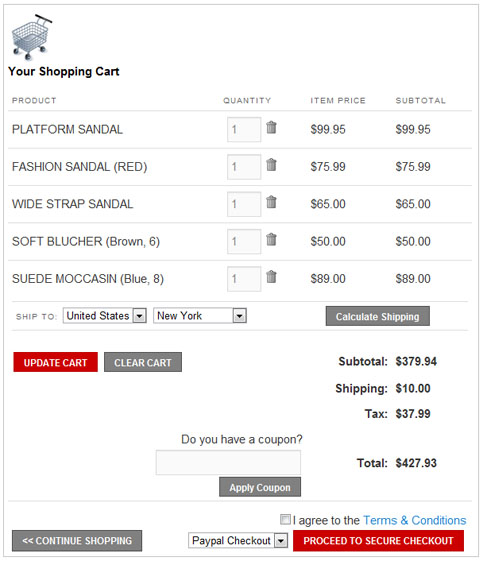Focus the coupon code input field
Viewport: 483px width, 561px height.
click(x=228, y=462)
